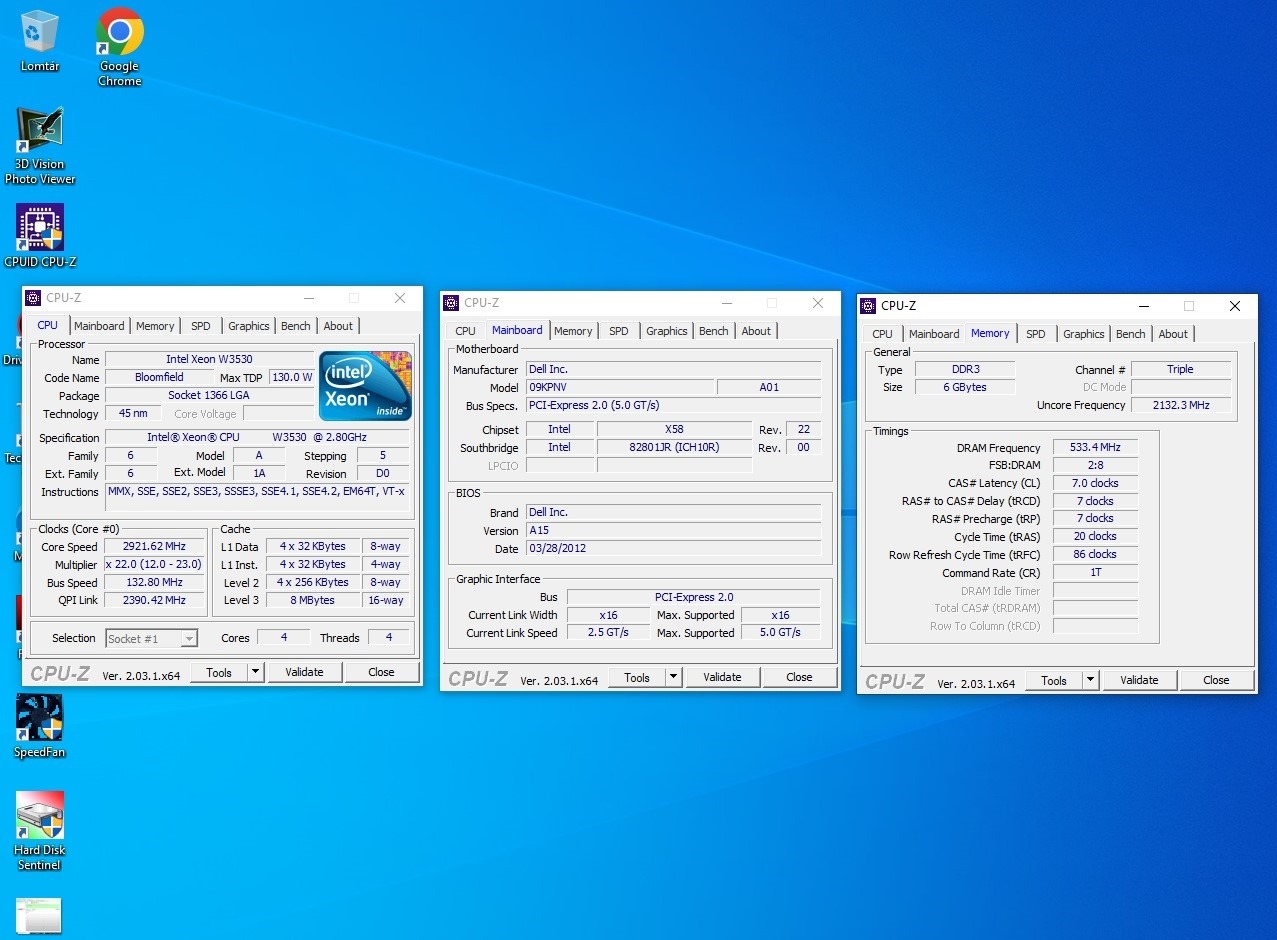The height and width of the screenshot is (940, 1277).
Task: Click Validate button in Memory window
Action: point(1139,681)
